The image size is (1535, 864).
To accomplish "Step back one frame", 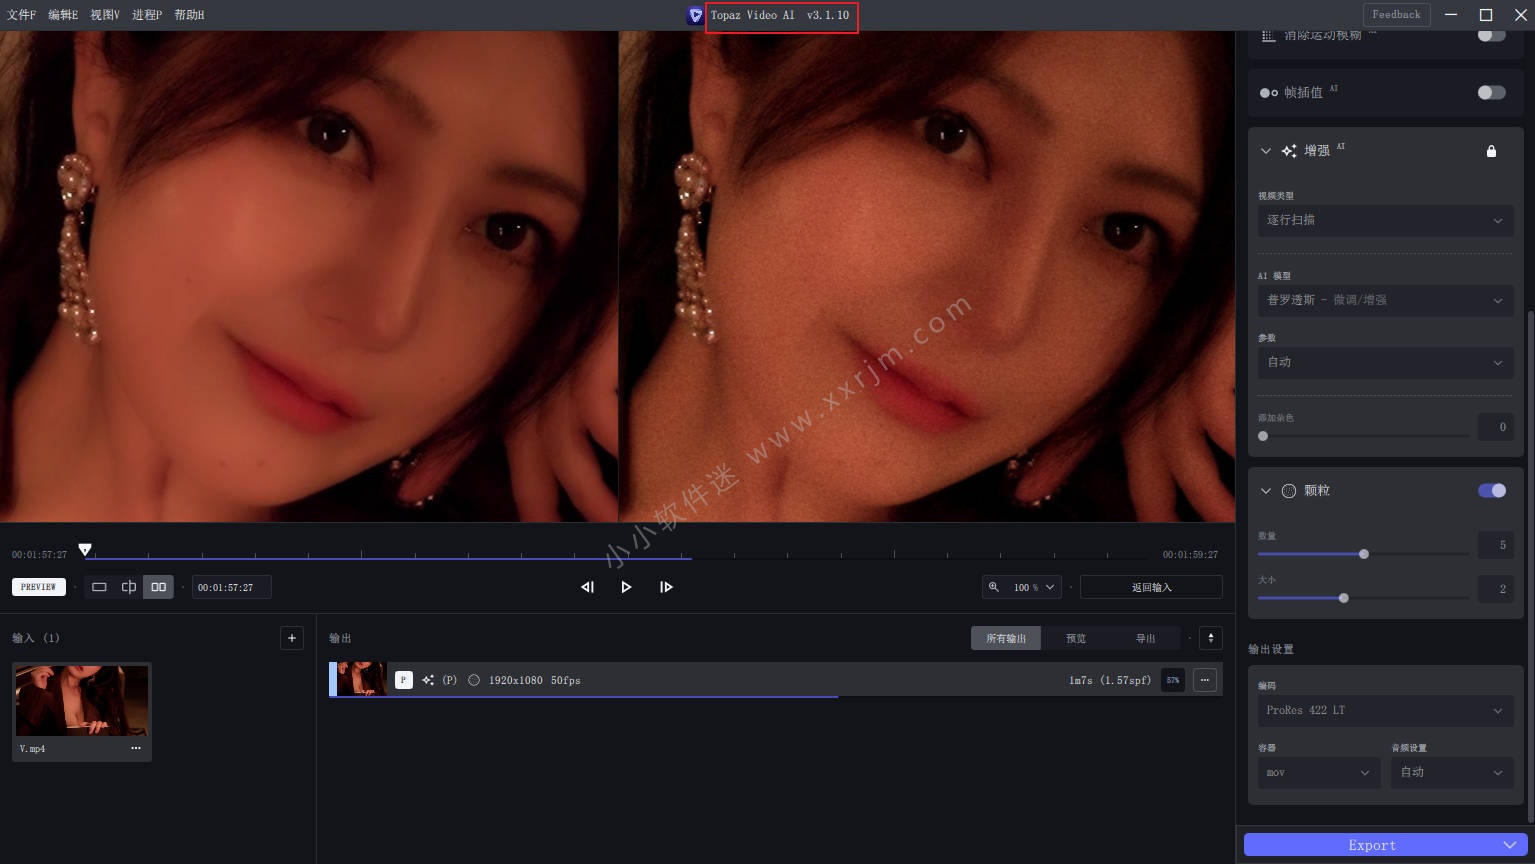I will (x=587, y=587).
